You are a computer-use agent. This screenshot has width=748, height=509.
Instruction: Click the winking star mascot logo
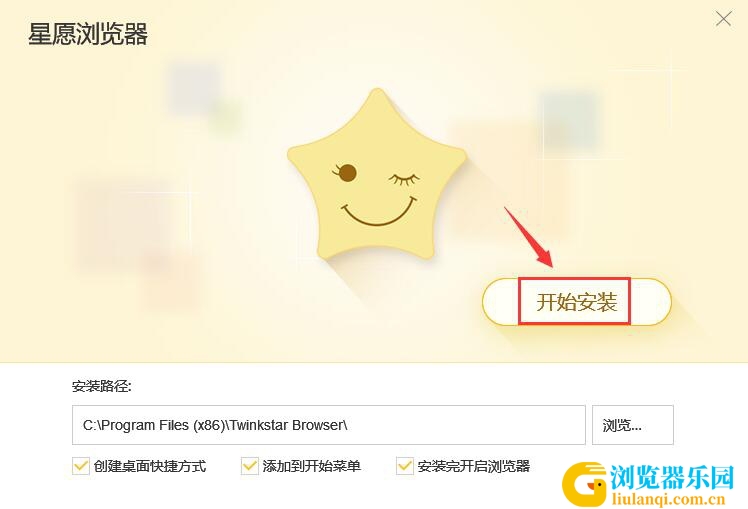point(376,175)
